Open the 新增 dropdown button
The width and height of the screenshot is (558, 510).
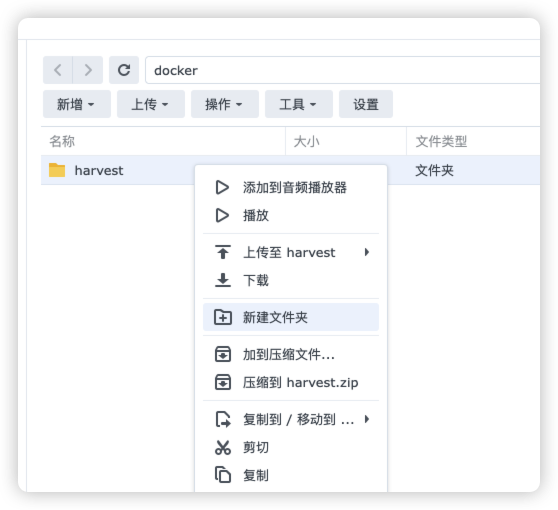click(x=77, y=104)
